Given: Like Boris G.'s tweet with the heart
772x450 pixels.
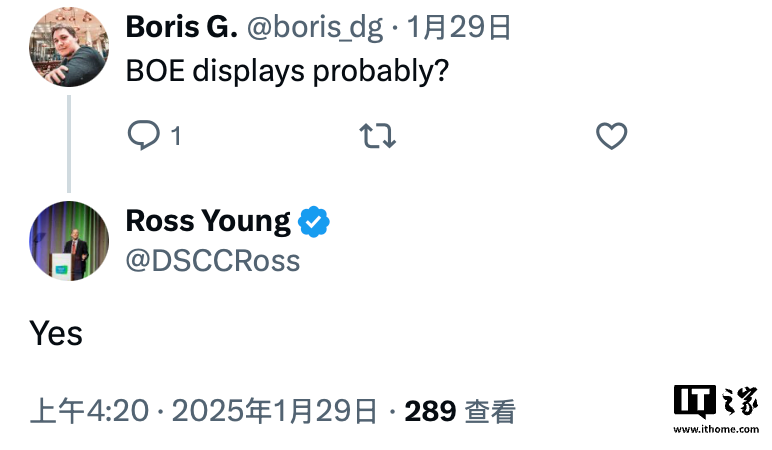Looking at the screenshot, I should point(611,136).
